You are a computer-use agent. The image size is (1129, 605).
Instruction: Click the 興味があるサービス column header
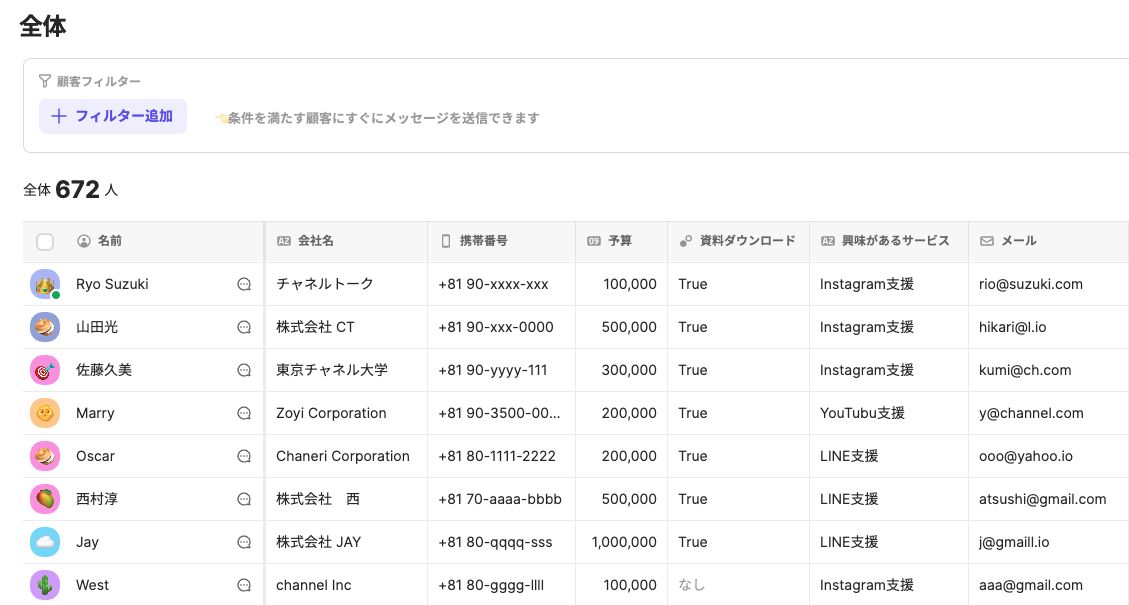pos(895,241)
